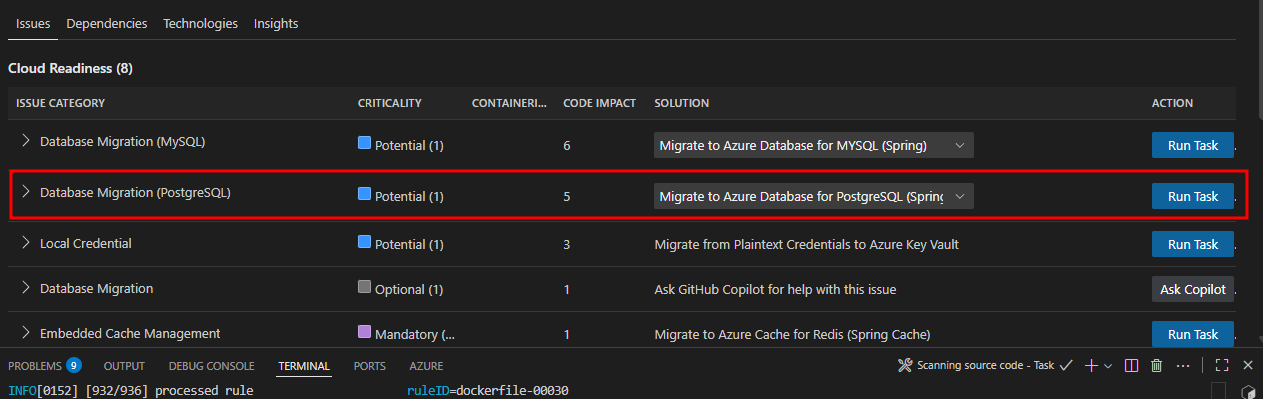Open the DEBUG CONSOLE panel tab
Screen dimensions: 1263x399
coord(211,366)
